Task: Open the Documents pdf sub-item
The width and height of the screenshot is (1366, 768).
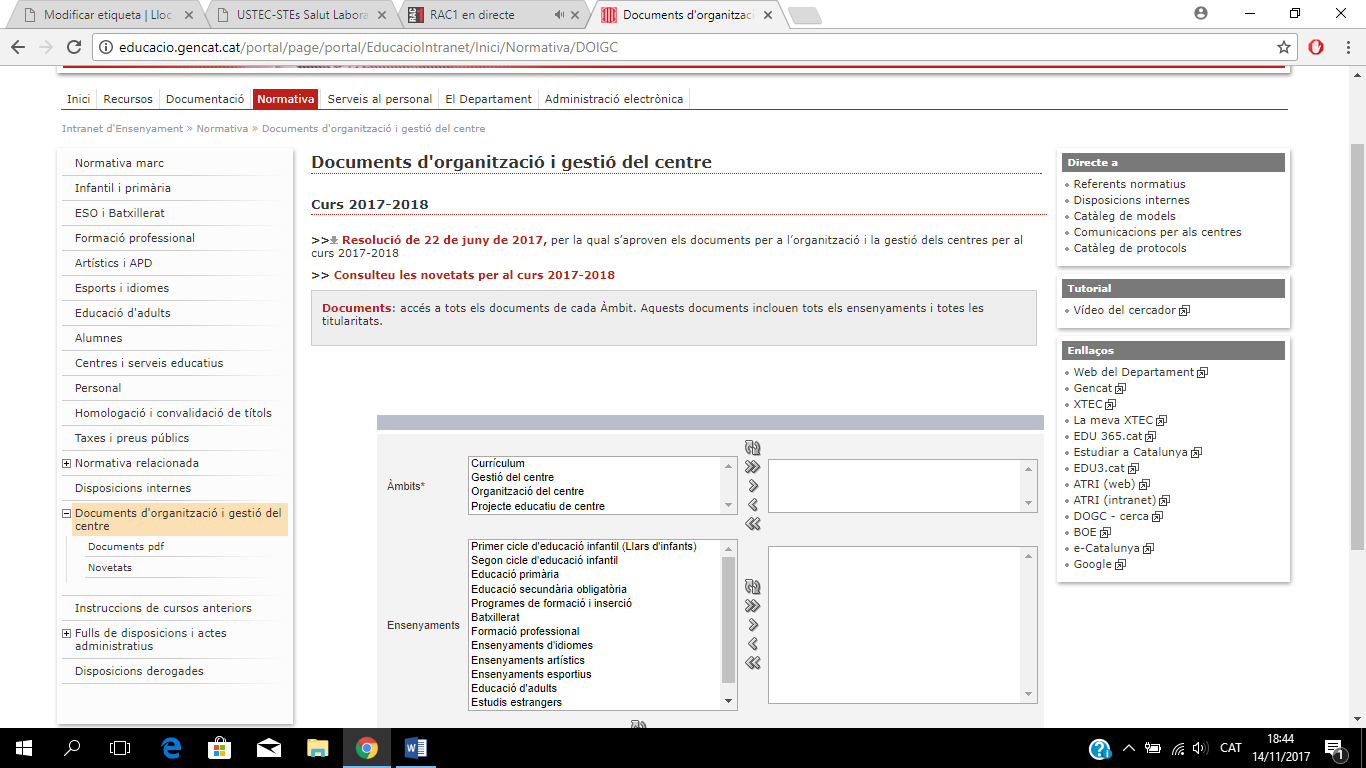Action: point(126,547)
